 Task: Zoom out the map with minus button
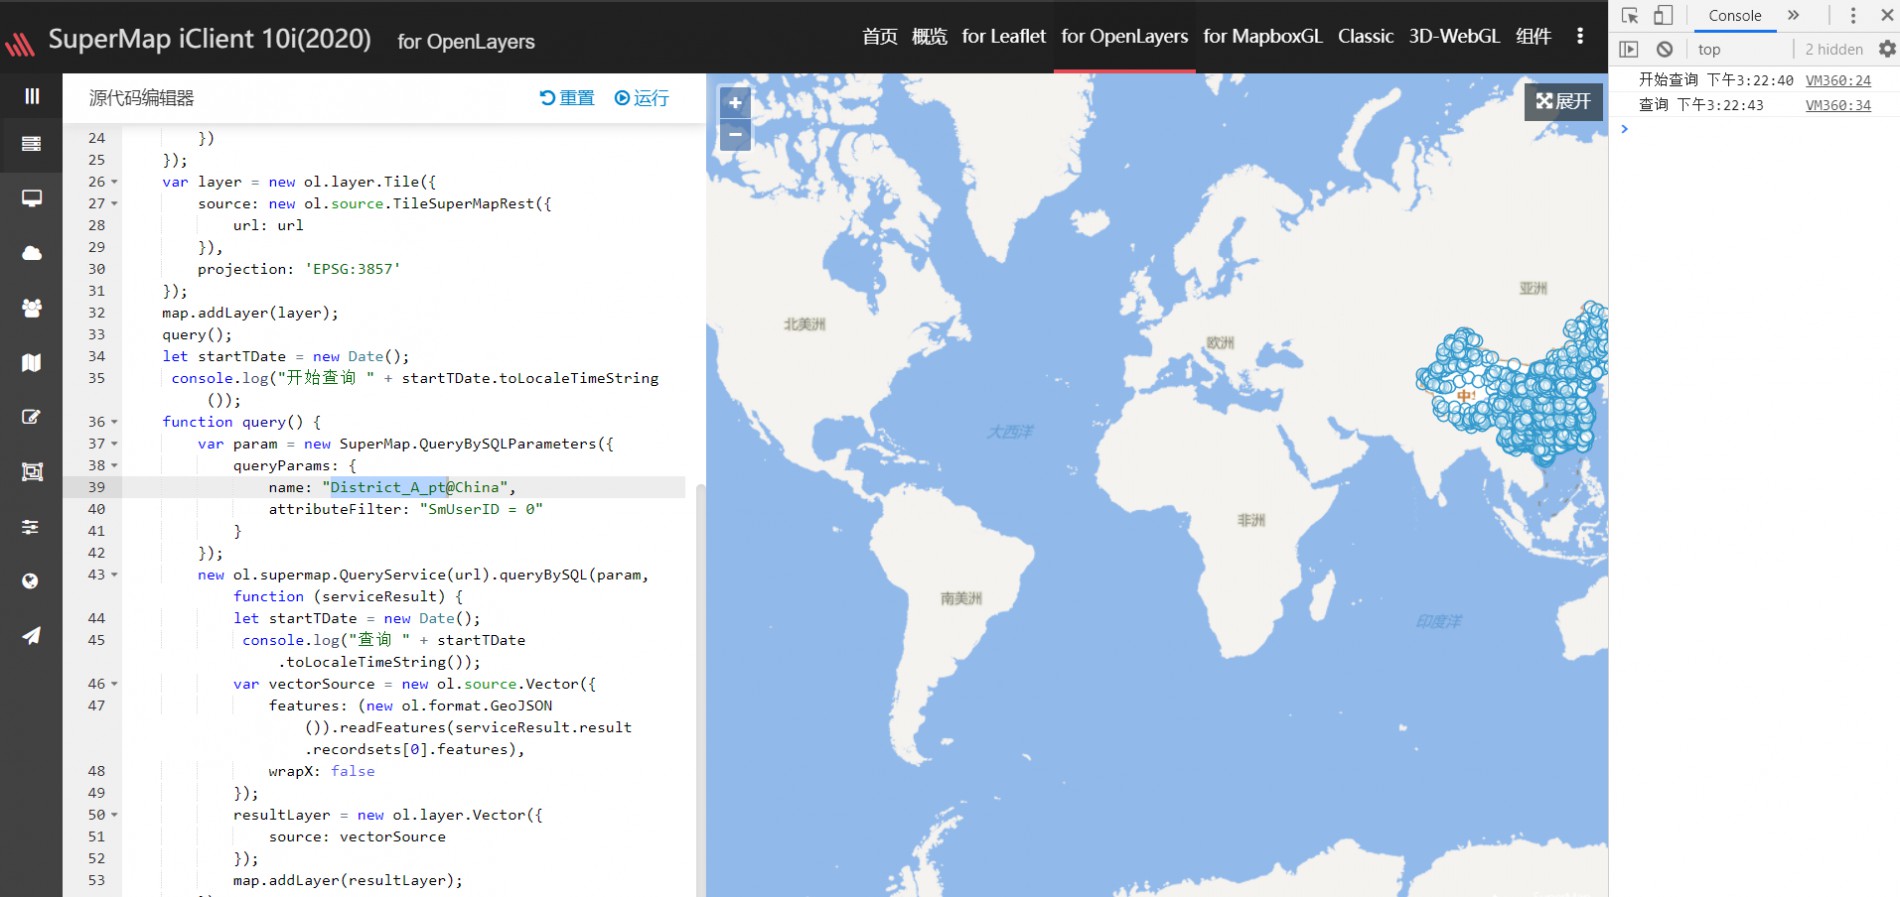pyautogui.click(x=735, y=134)
